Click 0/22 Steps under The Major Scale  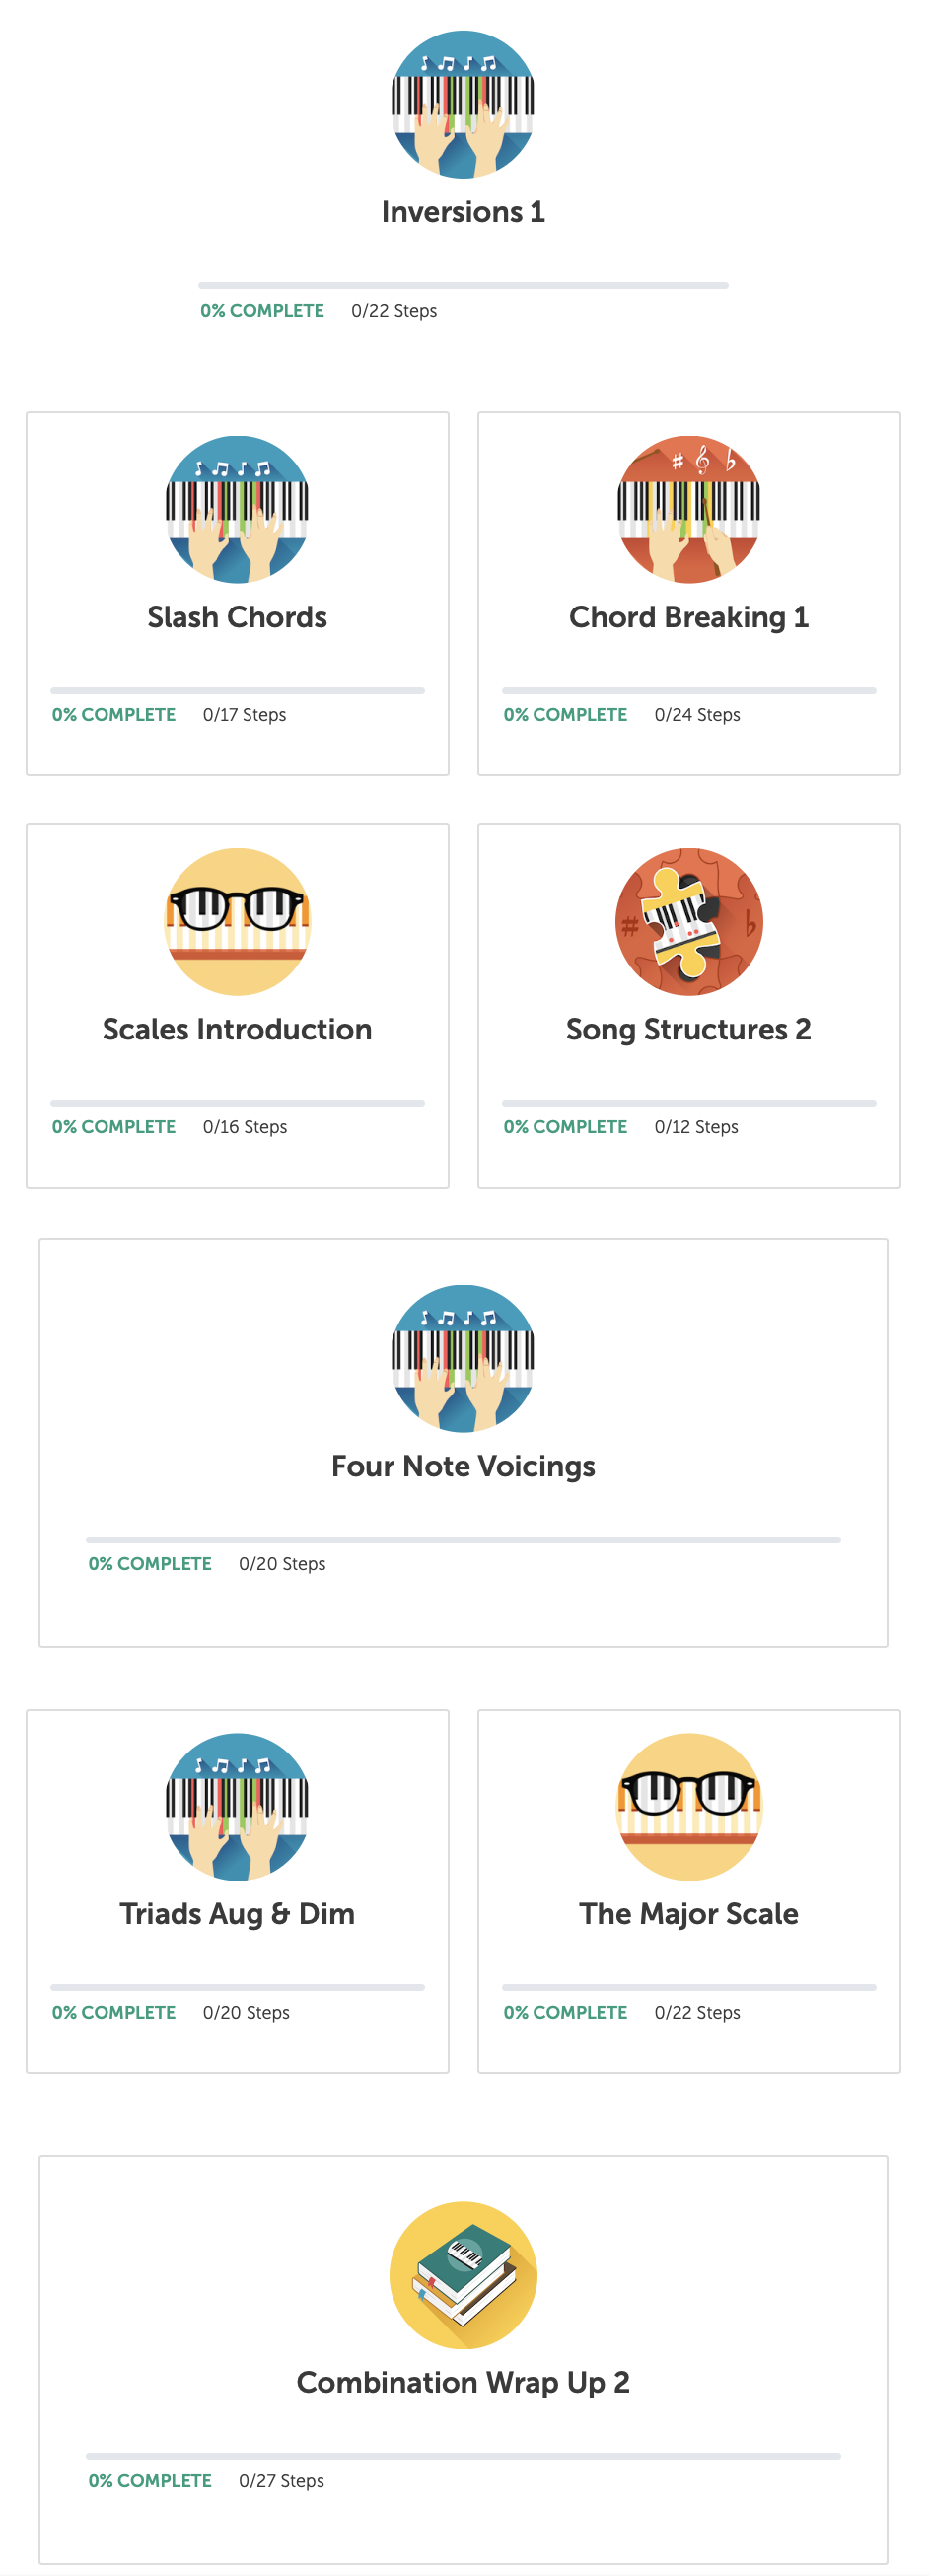[x=697, y=2012]
